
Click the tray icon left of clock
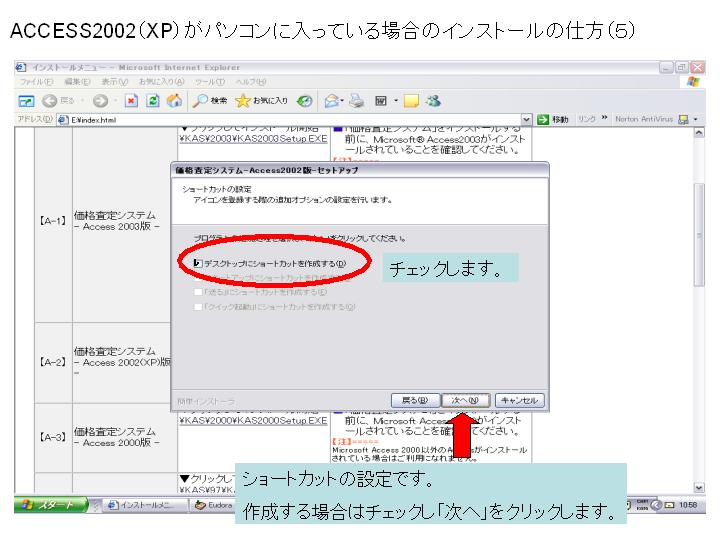pyautogui.click(x=670, y=505)
